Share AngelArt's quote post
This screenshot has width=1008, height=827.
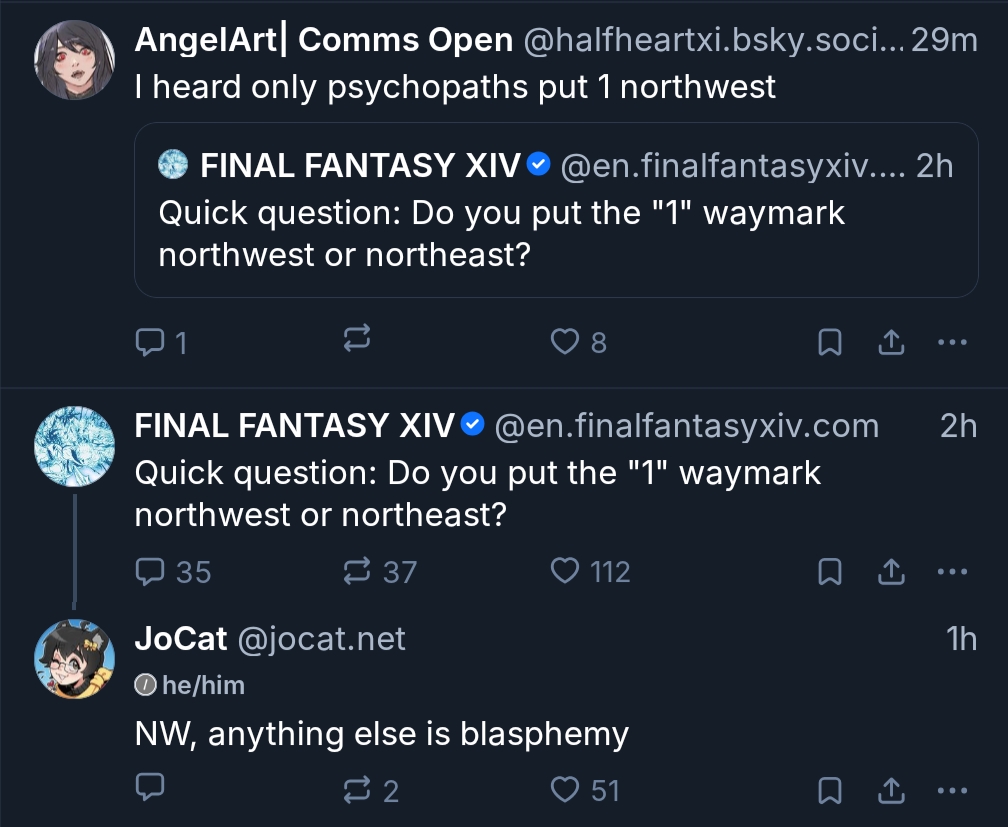click(889, 343)
